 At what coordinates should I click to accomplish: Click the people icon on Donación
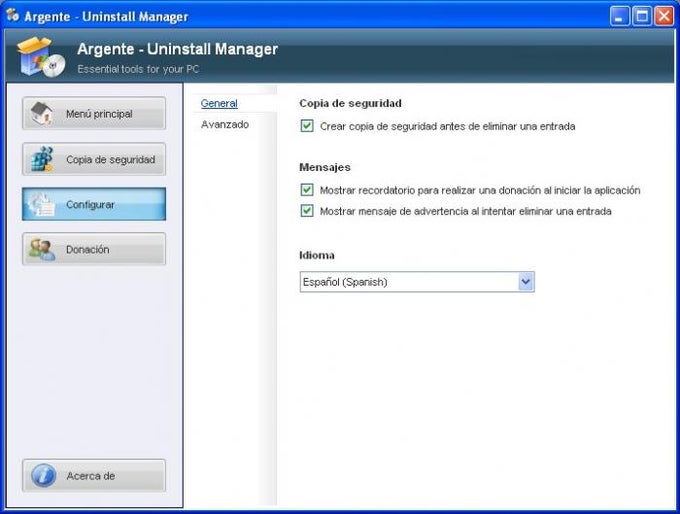pos(42,249)
